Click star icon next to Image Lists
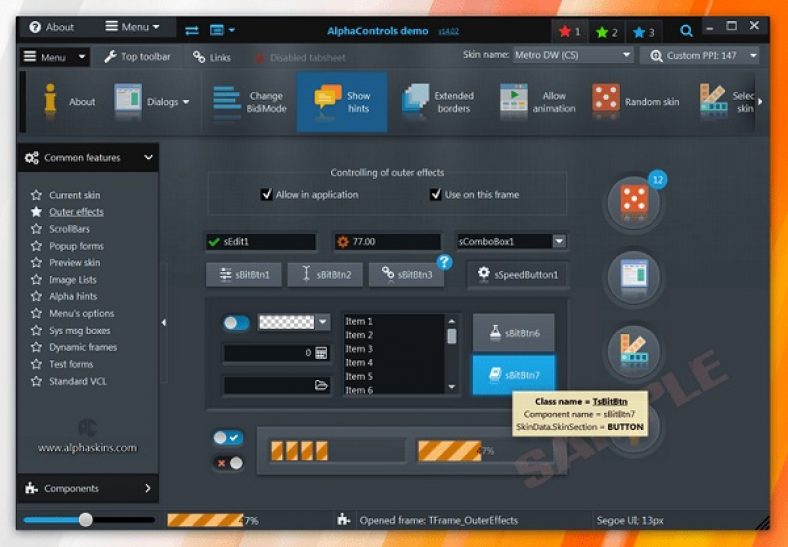This screenshot has height=547, width=788. tap(36, 280)
